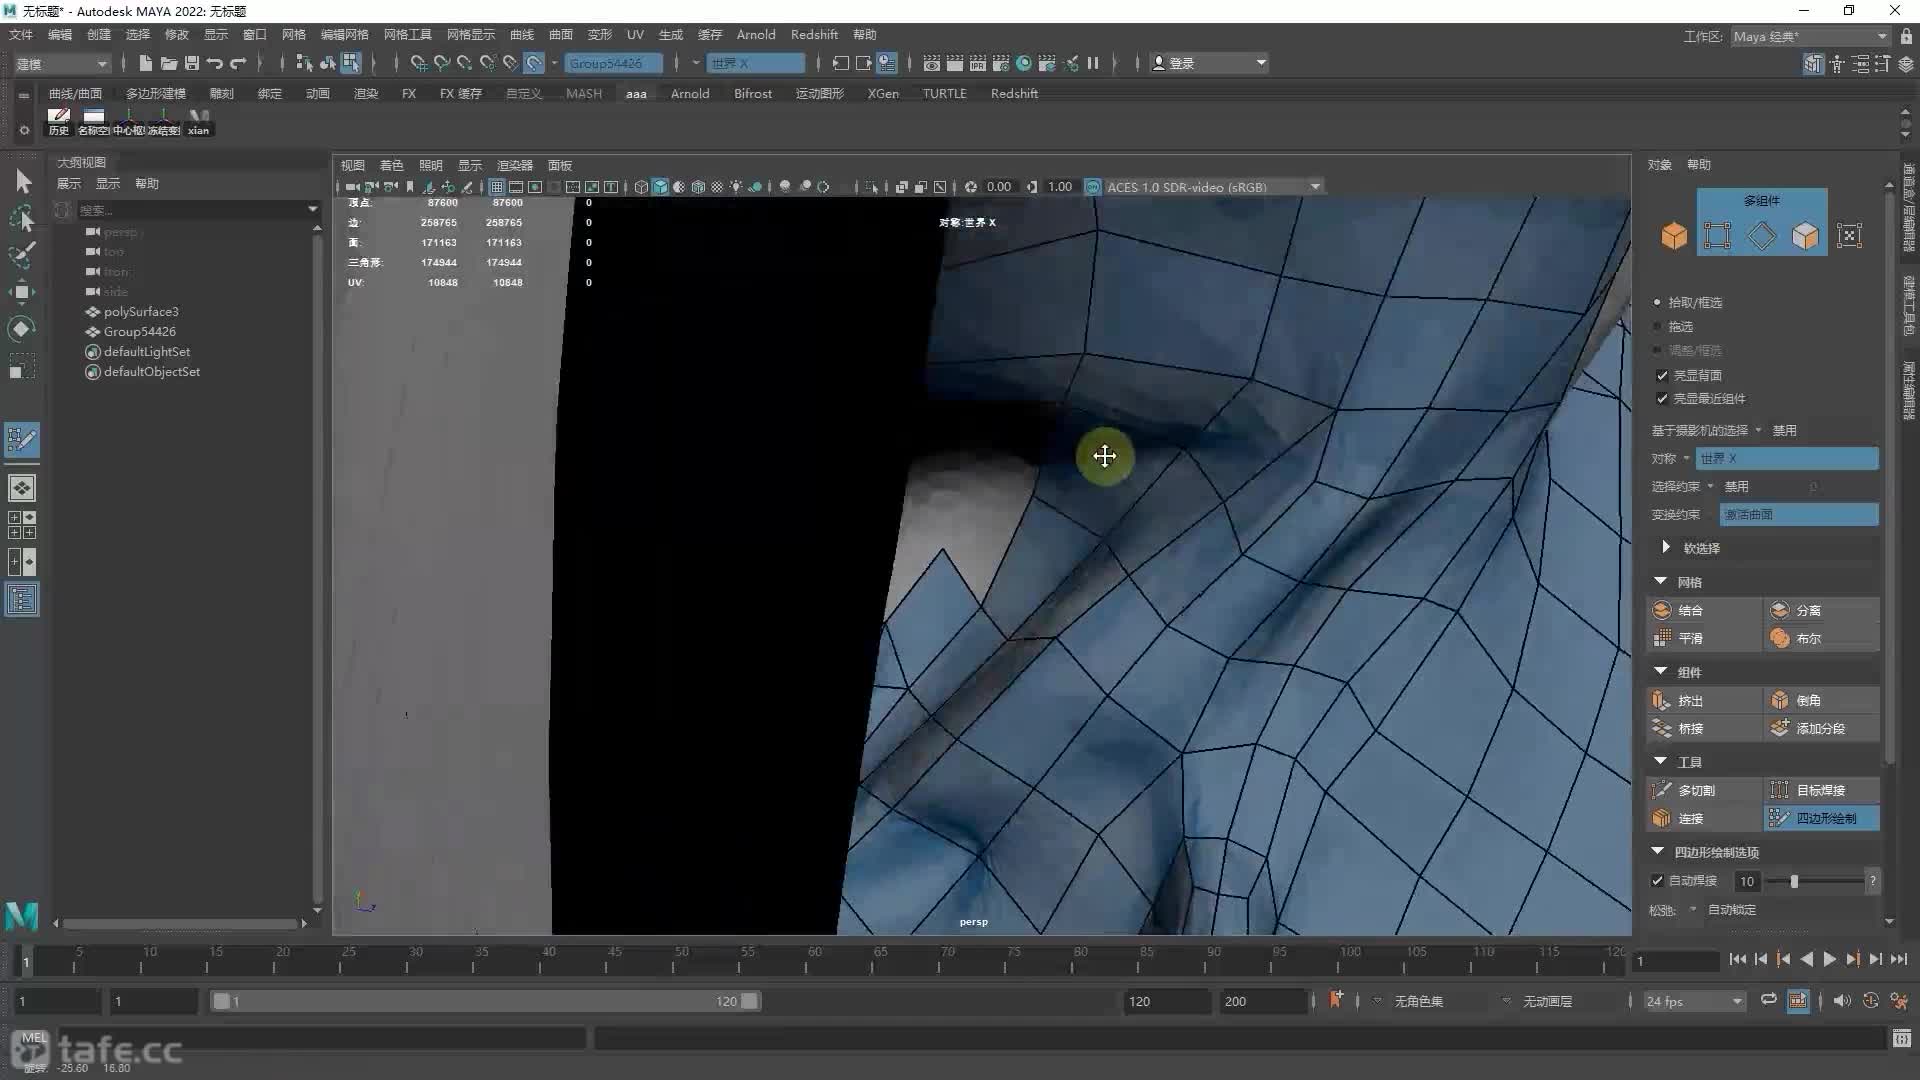
Task: Select the Rotate tool in toolbox
Action: [x=22, y=329]
